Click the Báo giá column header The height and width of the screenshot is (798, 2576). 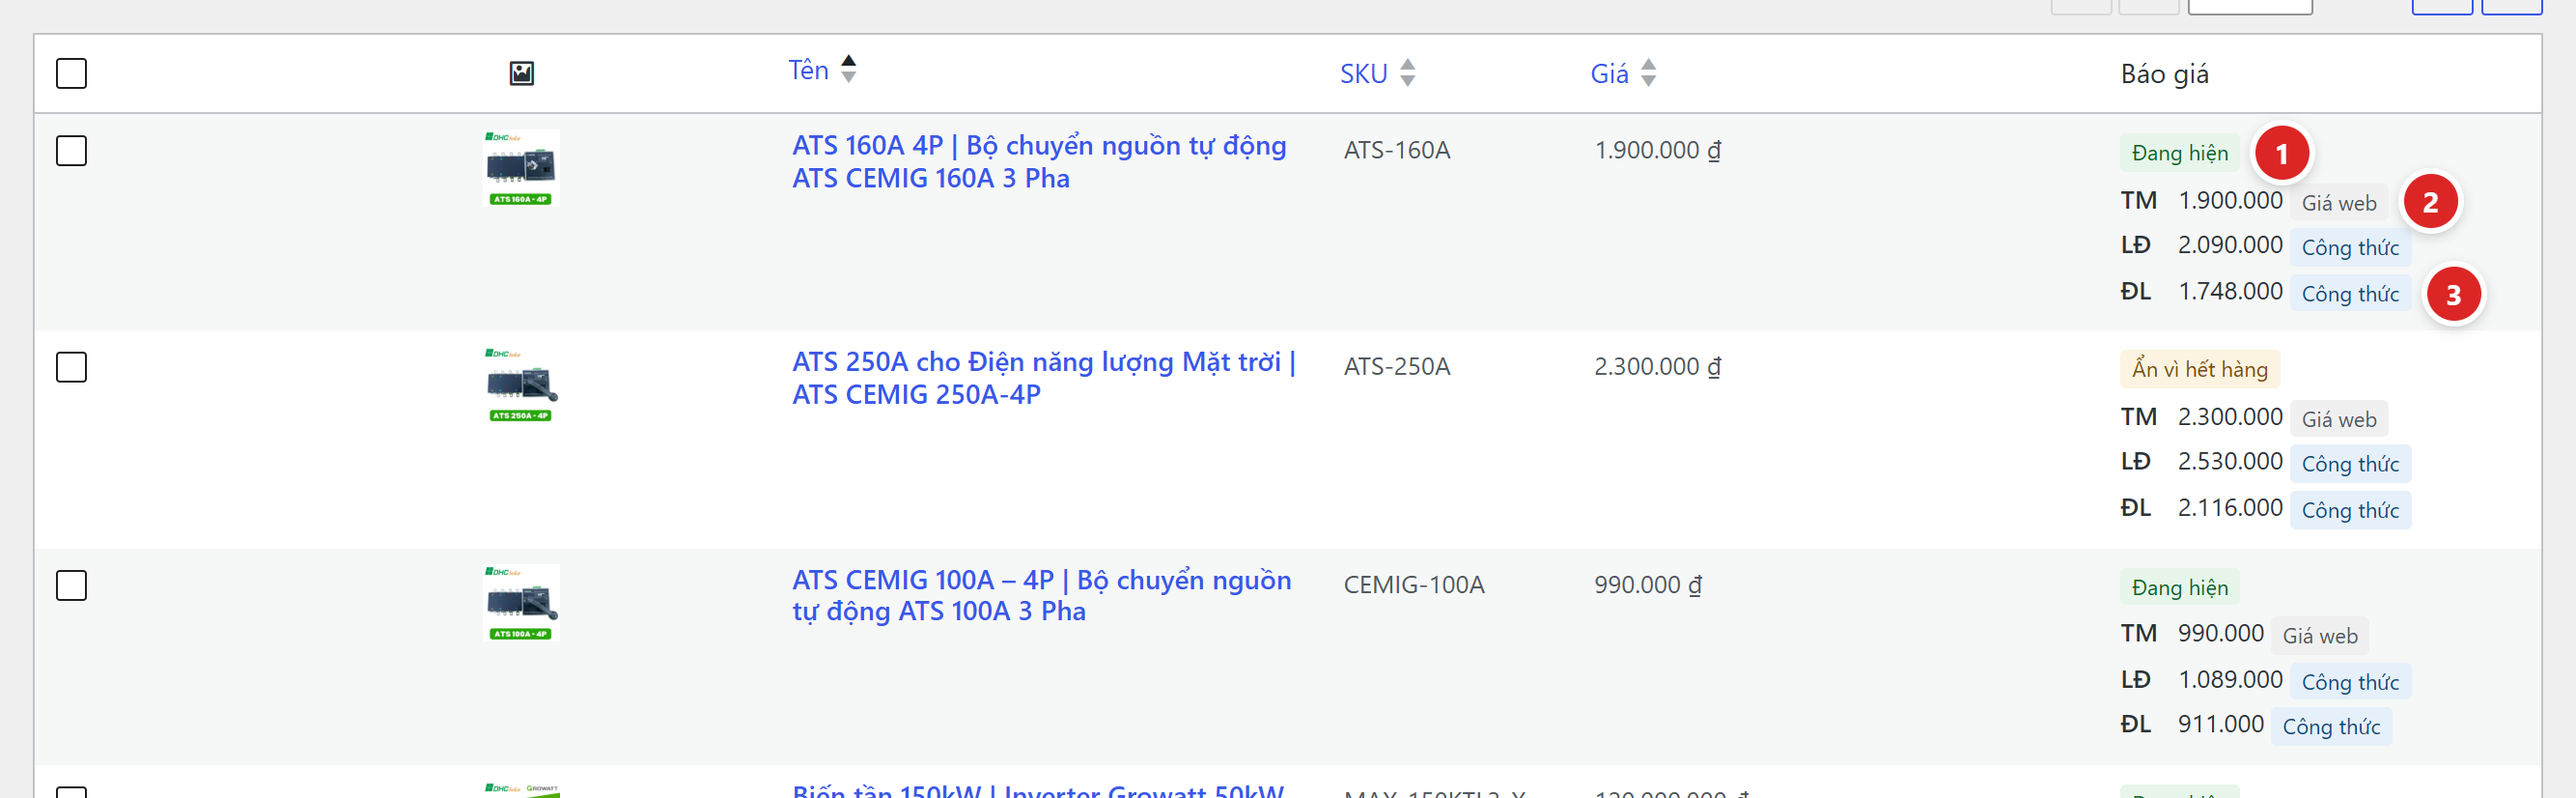2164,74
